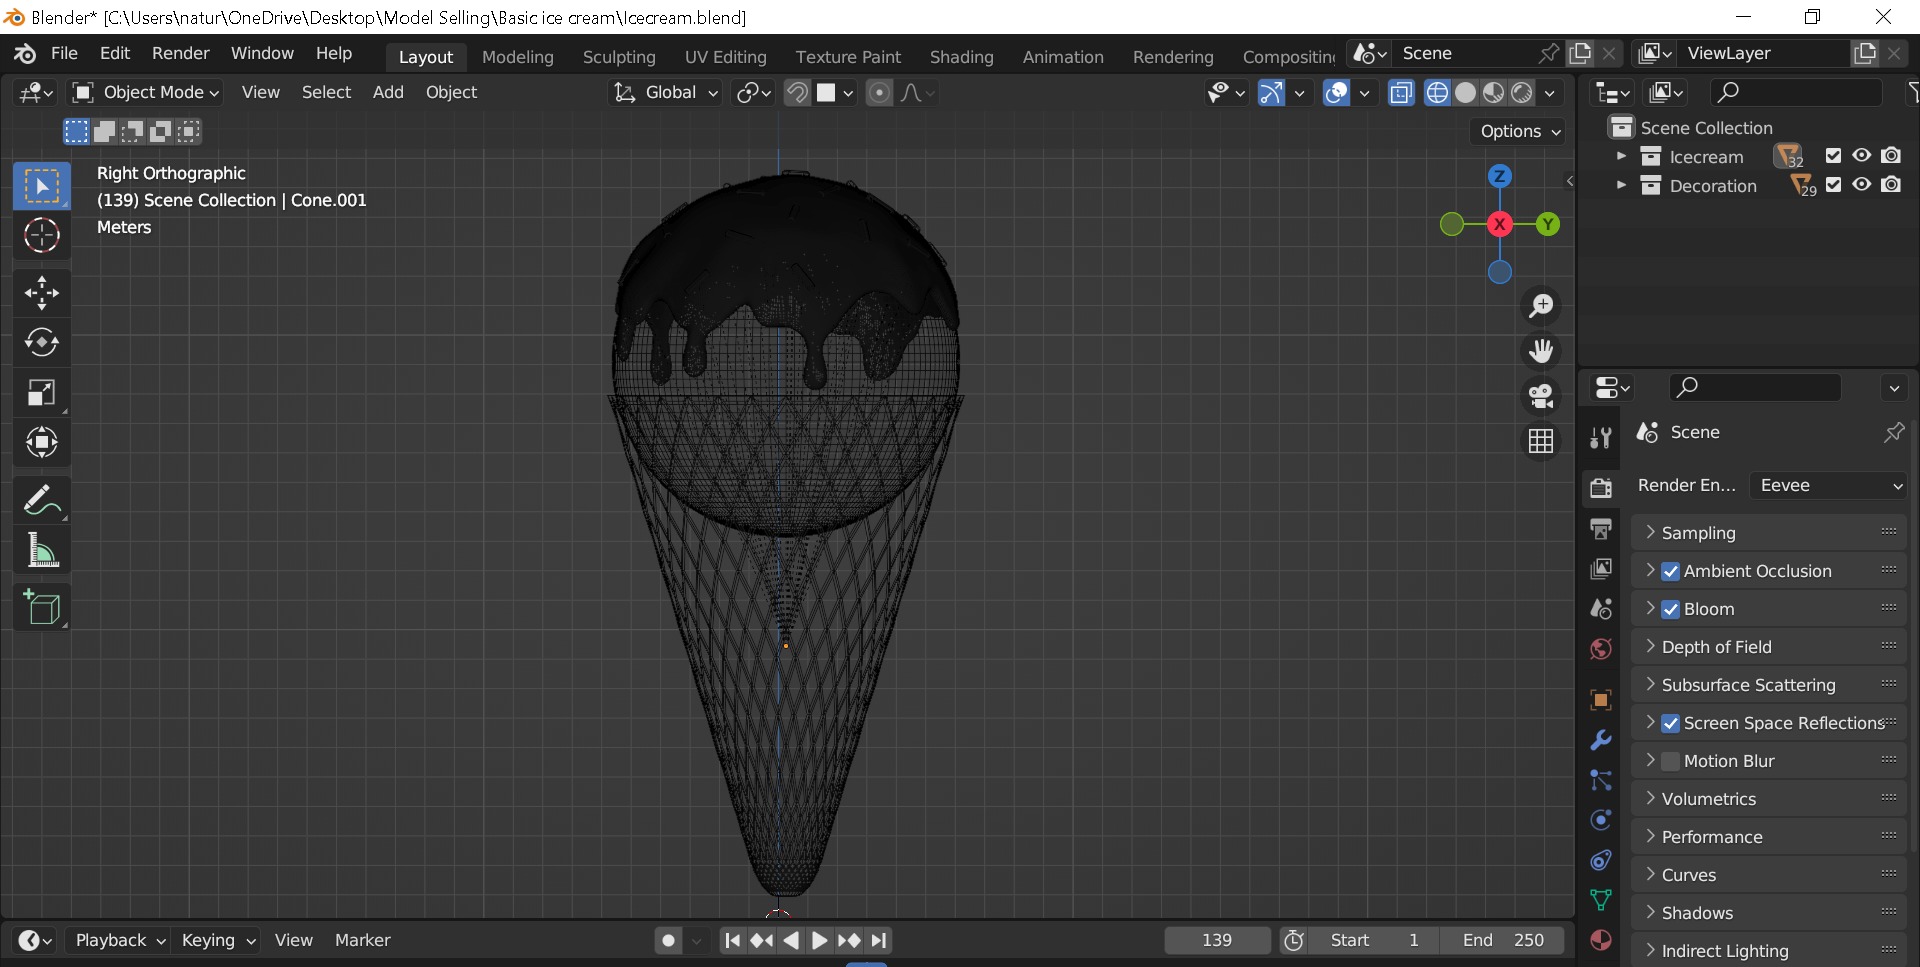Viewport: 1920px width, 967px height.
Task: Hide the Decoration collection in viewport
Action: [x=1861, y=185]
